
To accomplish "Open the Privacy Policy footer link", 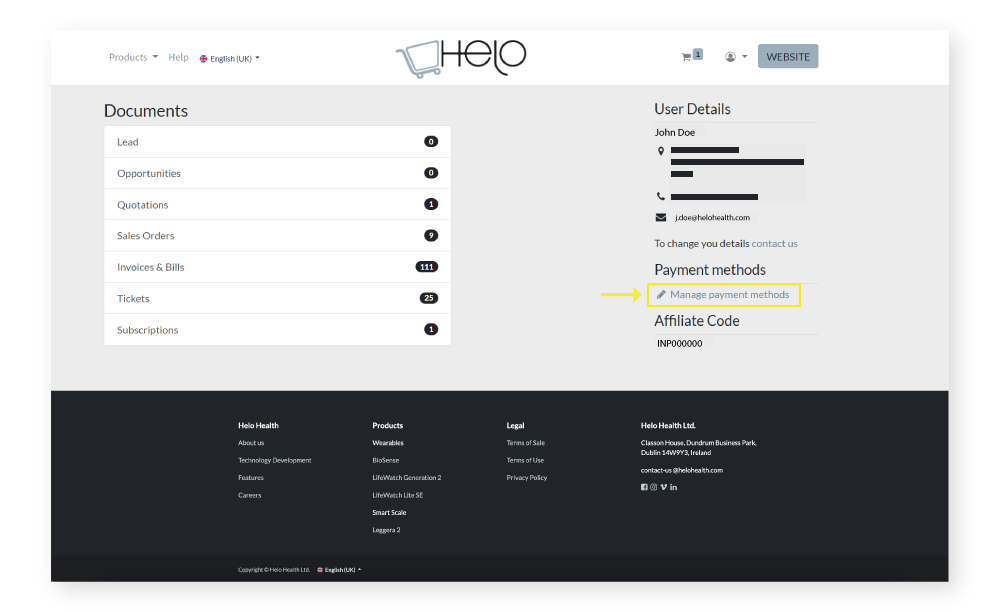I will (526, 478).
